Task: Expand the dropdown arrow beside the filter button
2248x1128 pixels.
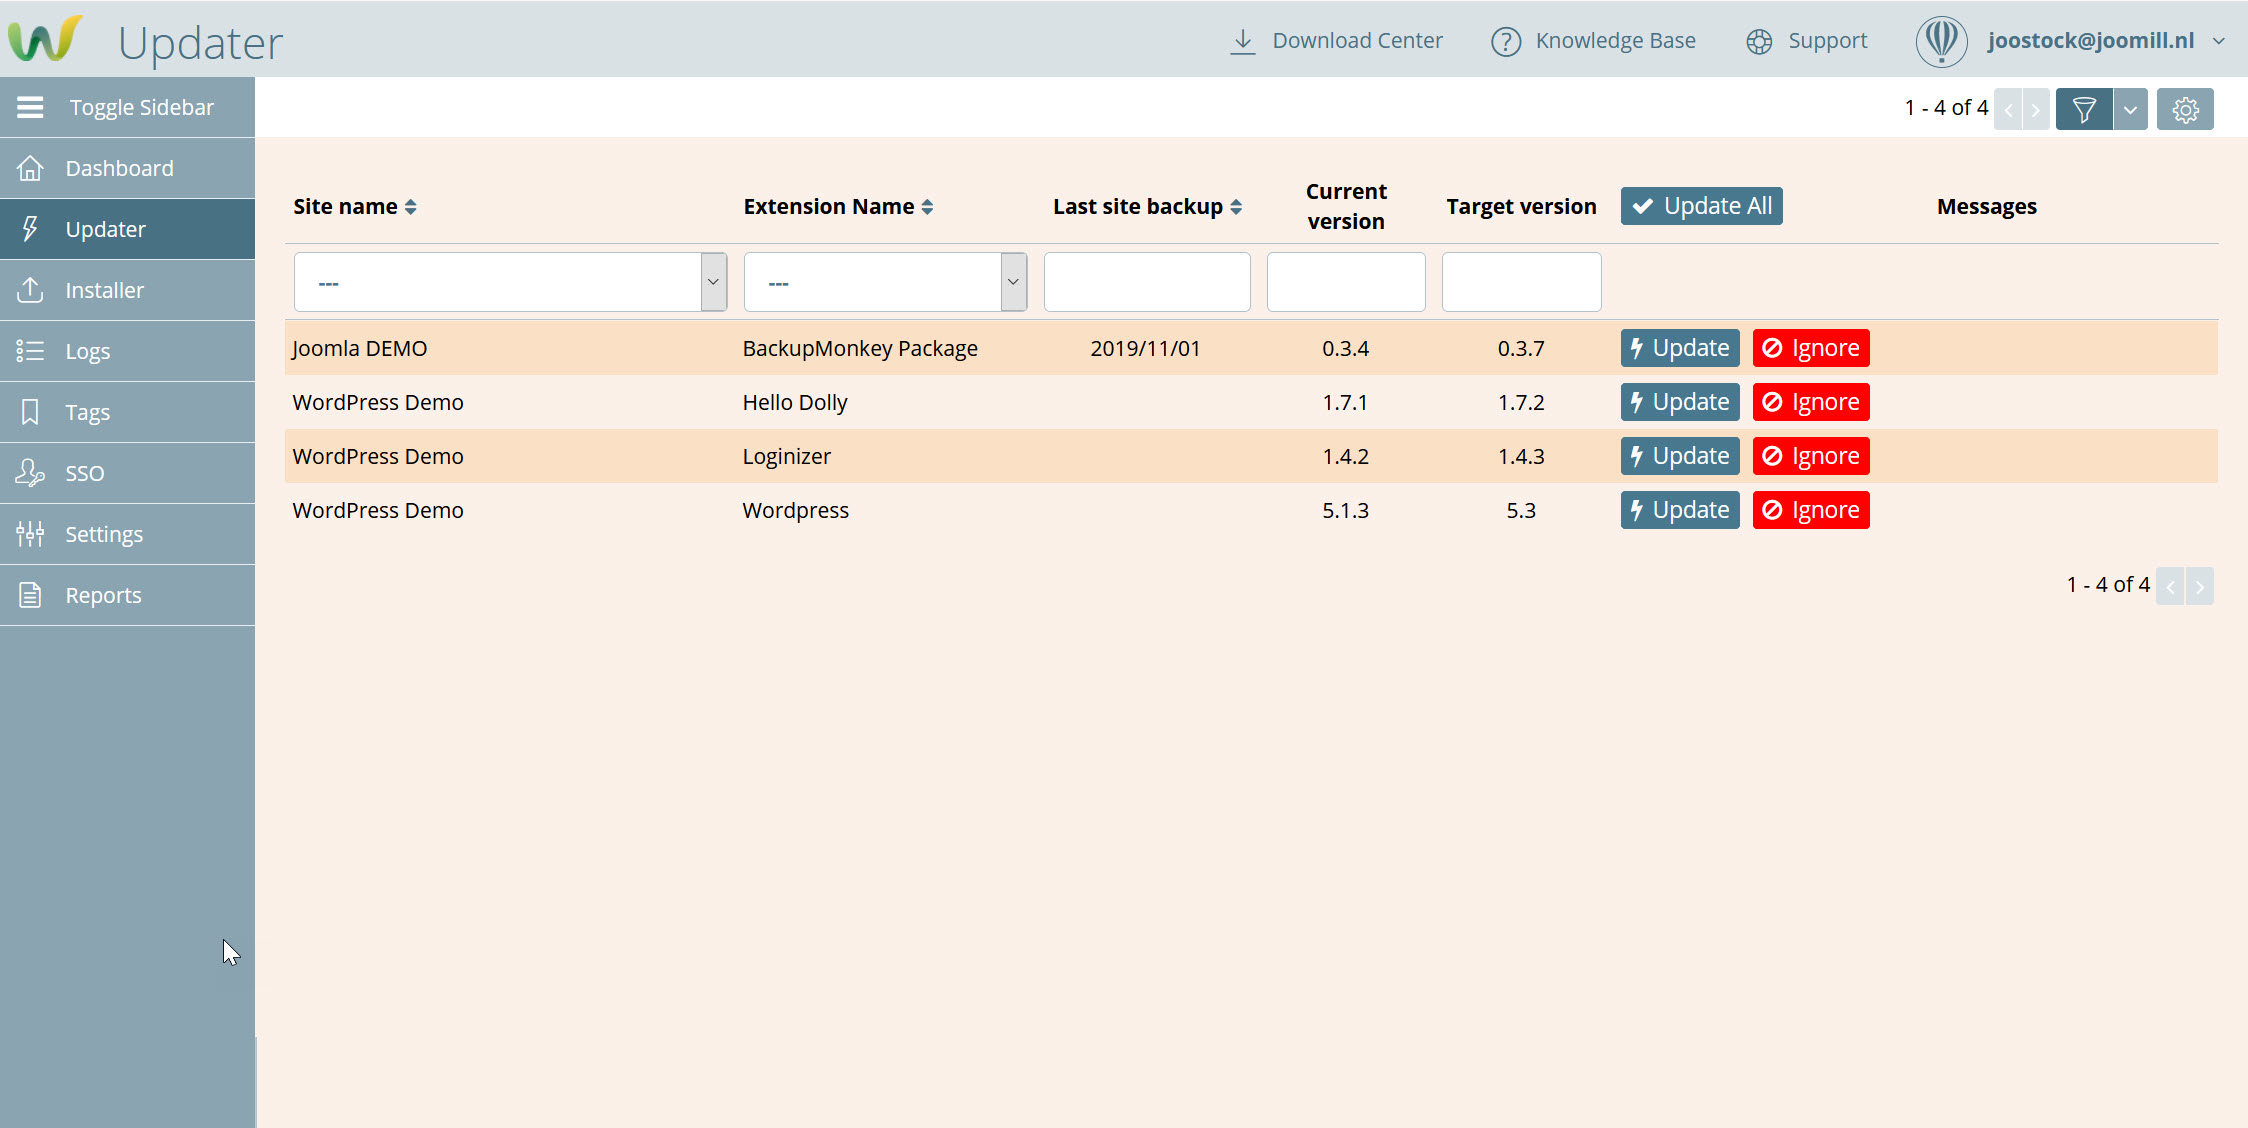Action: [x=2130, y=109]
